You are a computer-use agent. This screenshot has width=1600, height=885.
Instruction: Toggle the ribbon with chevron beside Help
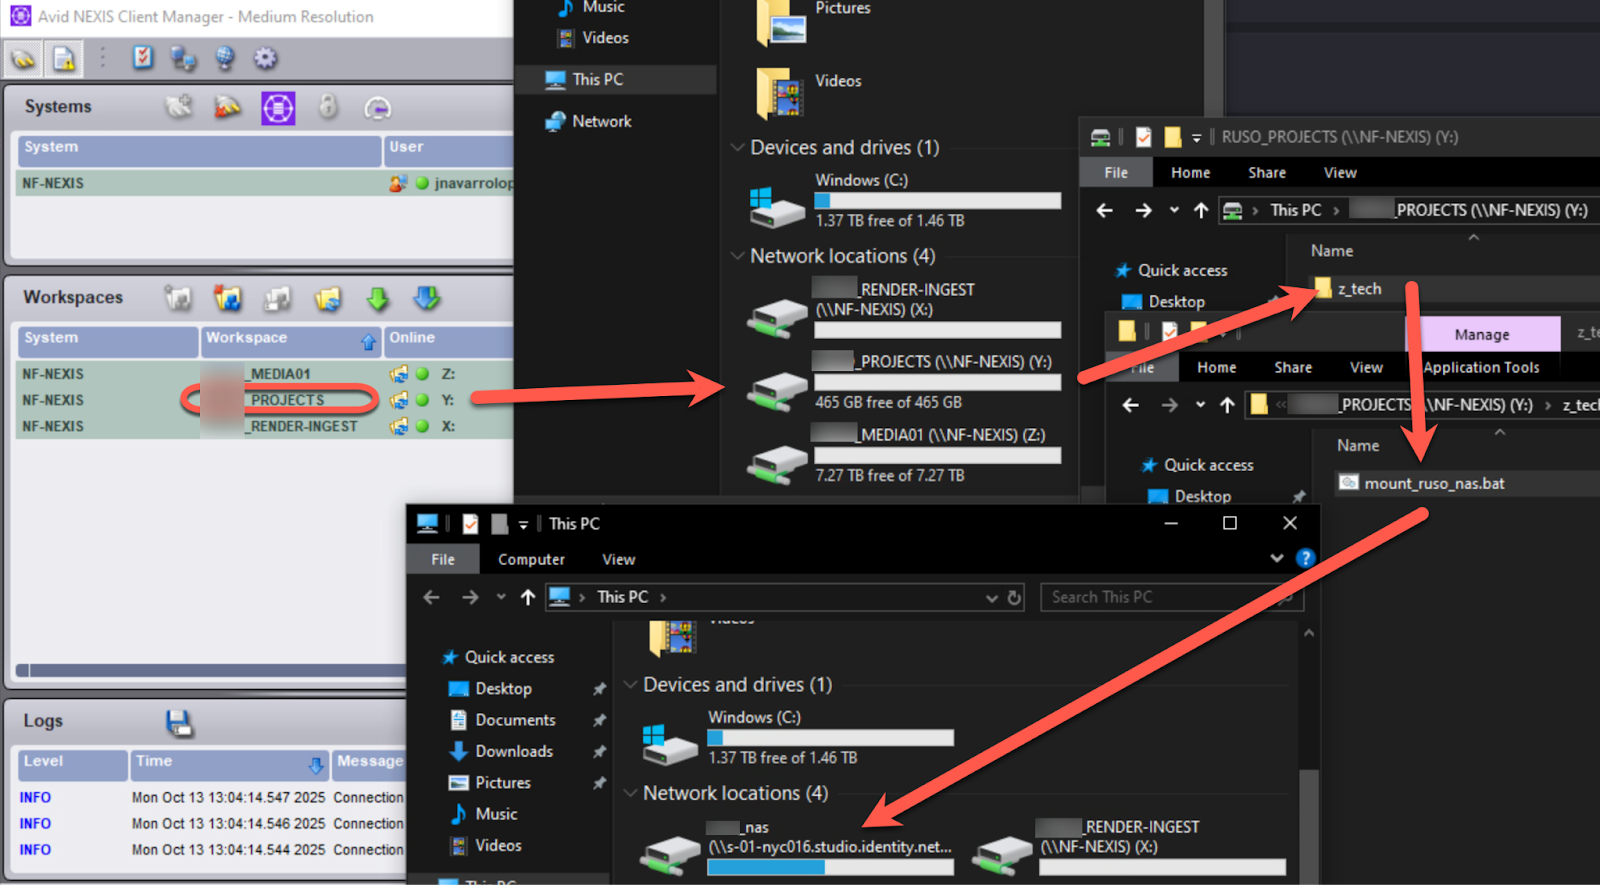(x=1276, y=558)
